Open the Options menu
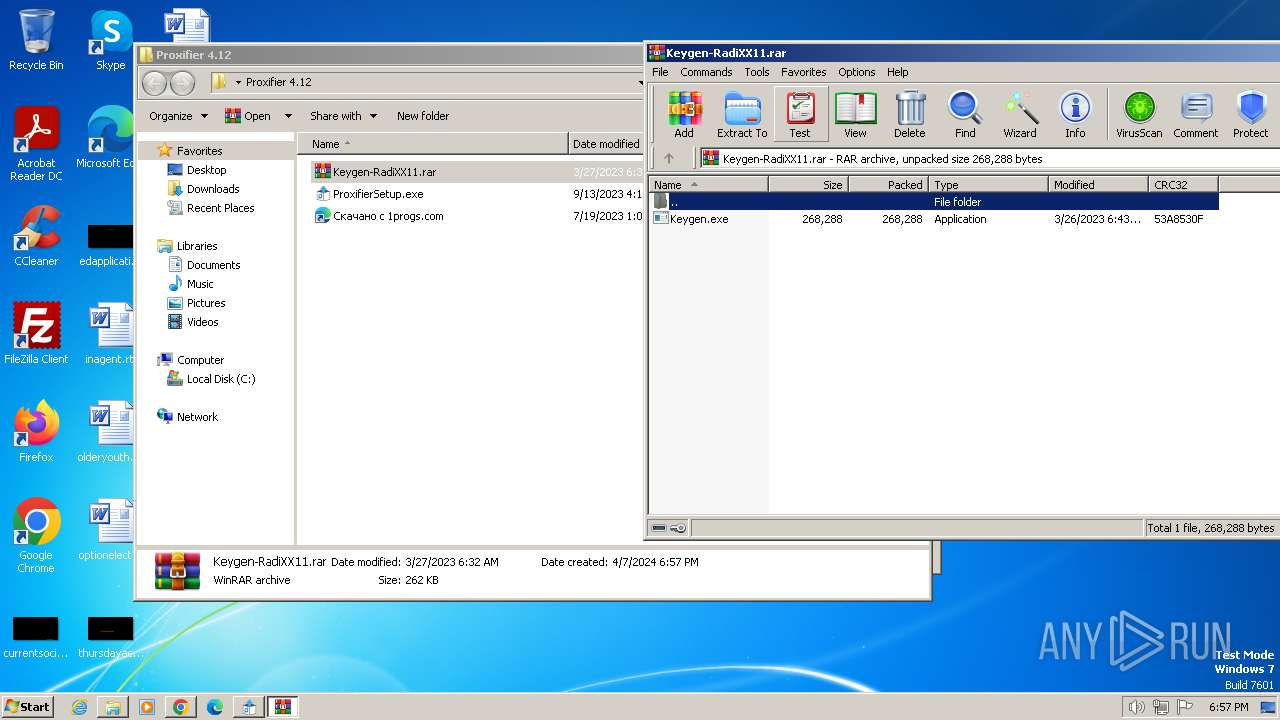Image resolution: width=1280 pixels, height=720 pixels. (x=856, y=72)
